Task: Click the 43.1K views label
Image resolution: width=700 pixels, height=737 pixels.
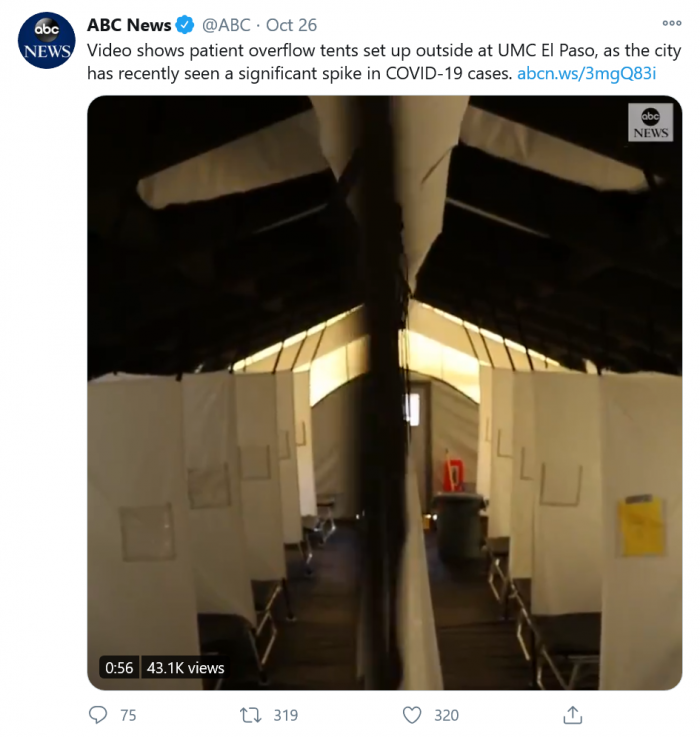Action: coord(185,667)
